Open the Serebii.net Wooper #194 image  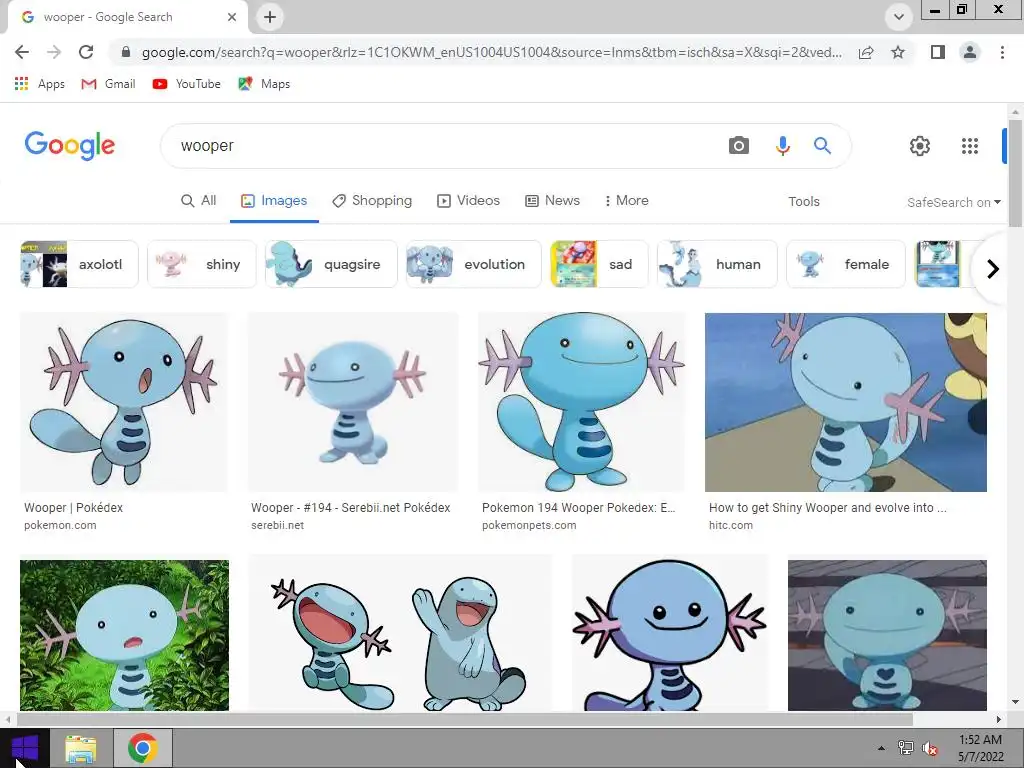tap(353, 402)
